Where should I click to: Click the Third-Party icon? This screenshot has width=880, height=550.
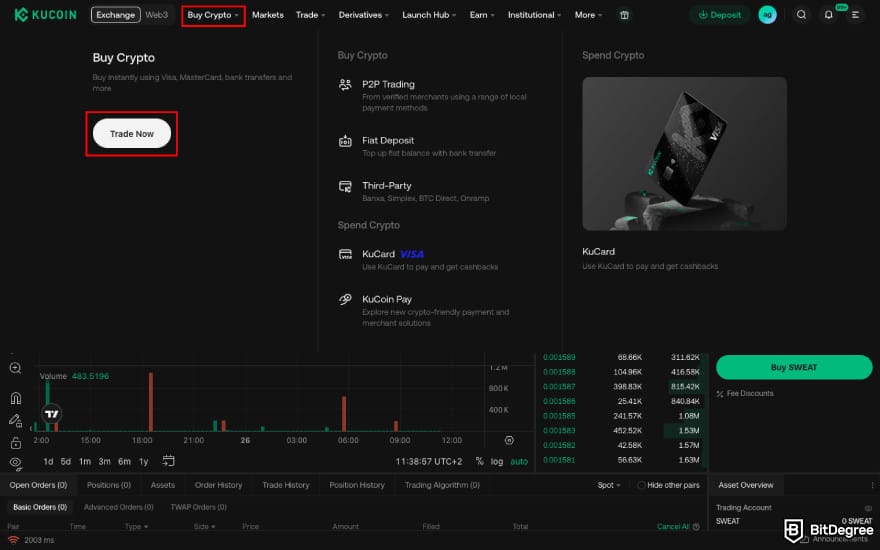(345, 186)
